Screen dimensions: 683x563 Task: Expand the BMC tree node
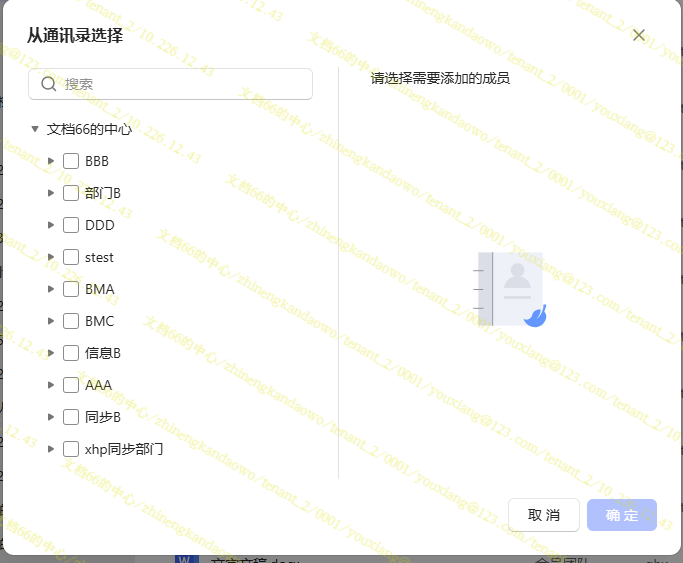(x=51, y=321)
